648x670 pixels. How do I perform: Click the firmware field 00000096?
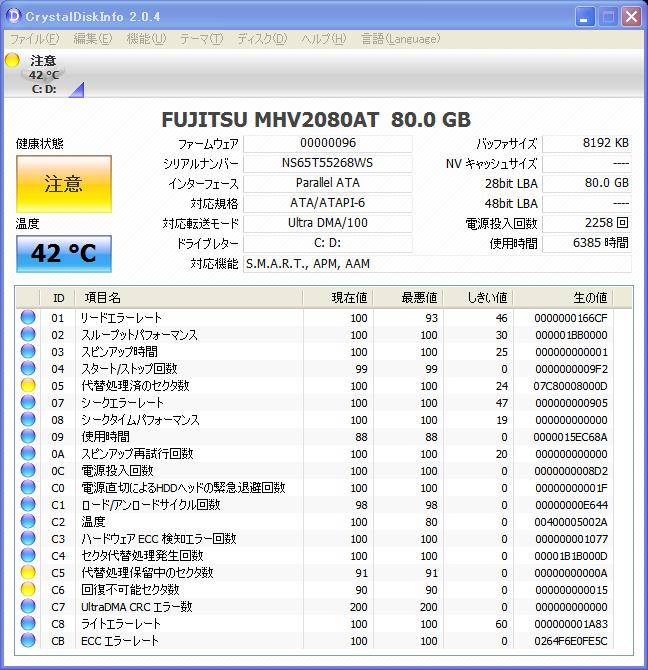point(328,143)
